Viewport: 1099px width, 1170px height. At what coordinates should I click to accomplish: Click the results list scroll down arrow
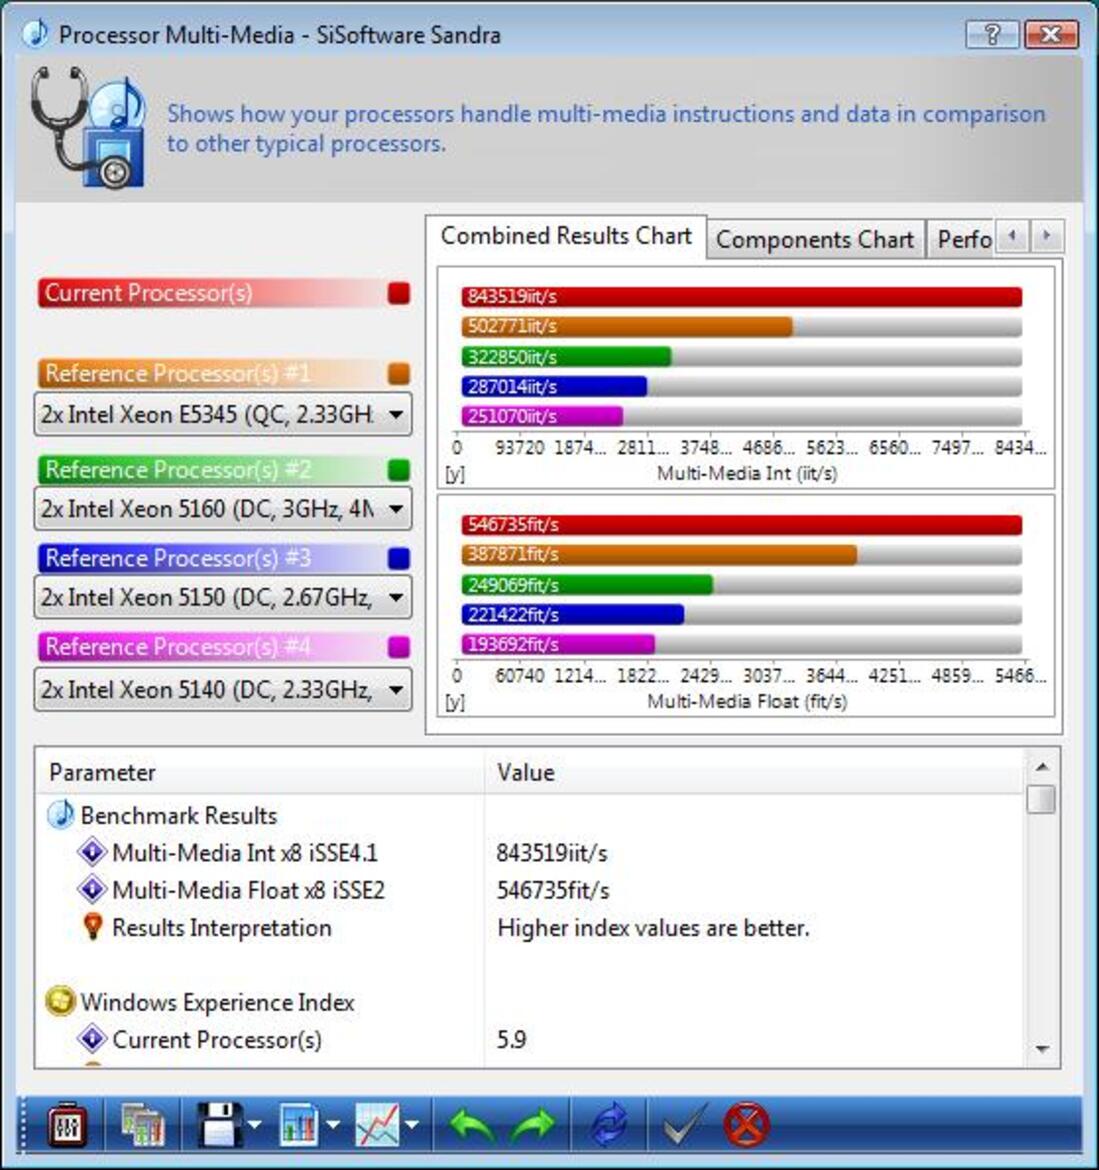click(x=1042, y=1049)
